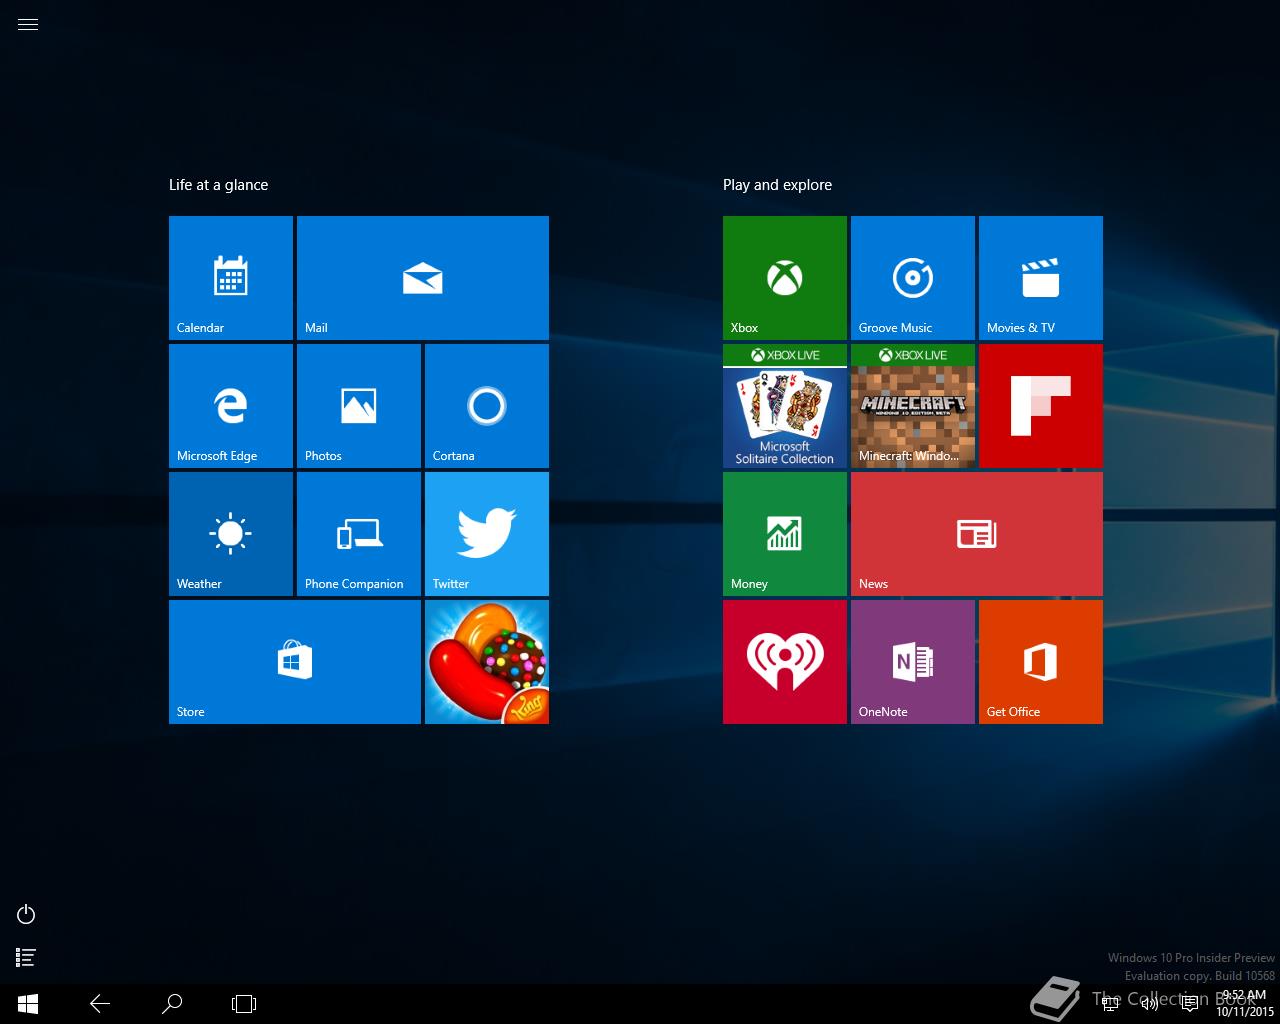Open Task View on taskbar
This screenshot has height=1024, width=1280.
pos(244,1004)
